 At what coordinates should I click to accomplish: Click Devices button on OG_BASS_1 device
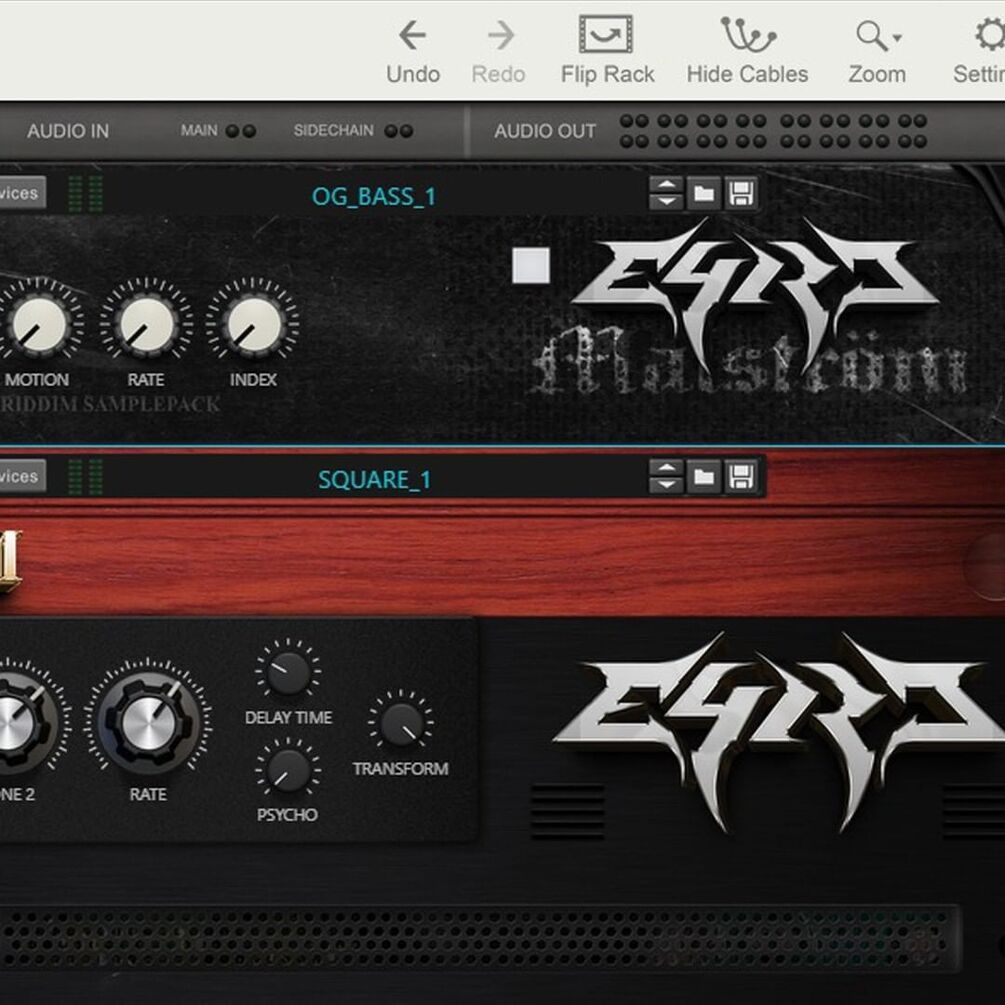tap(22, 193)
